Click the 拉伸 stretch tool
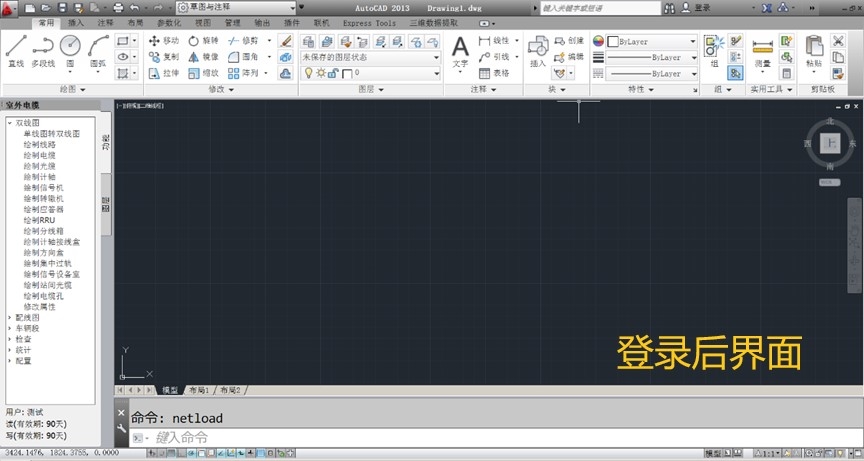This screenshot has width=864, height=461. 164,73
